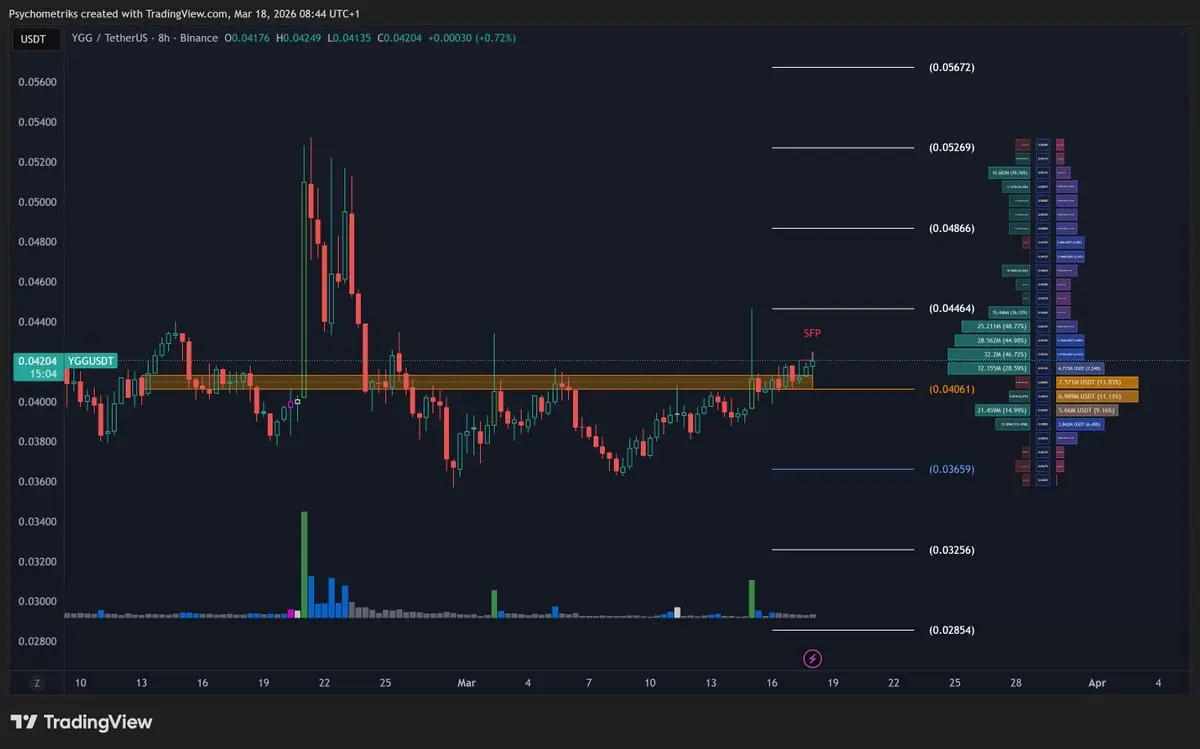Select the 32.2M (46.72%) volume bar
The height and width of the screenshot is (749, 1200).
coord(990,355)
